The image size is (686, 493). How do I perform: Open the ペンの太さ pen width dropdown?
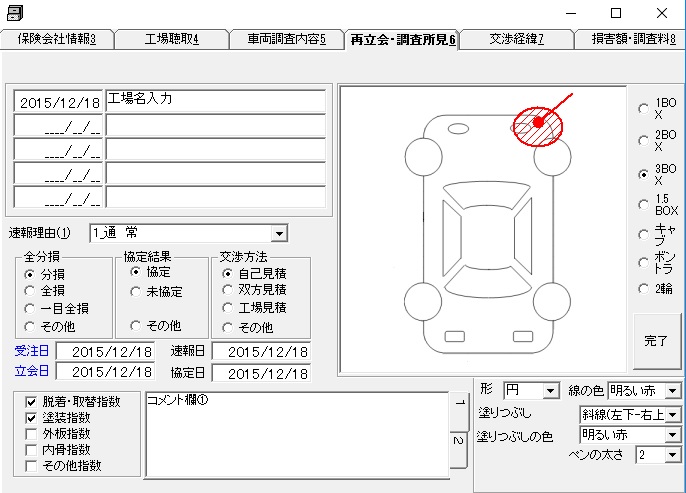672,455
